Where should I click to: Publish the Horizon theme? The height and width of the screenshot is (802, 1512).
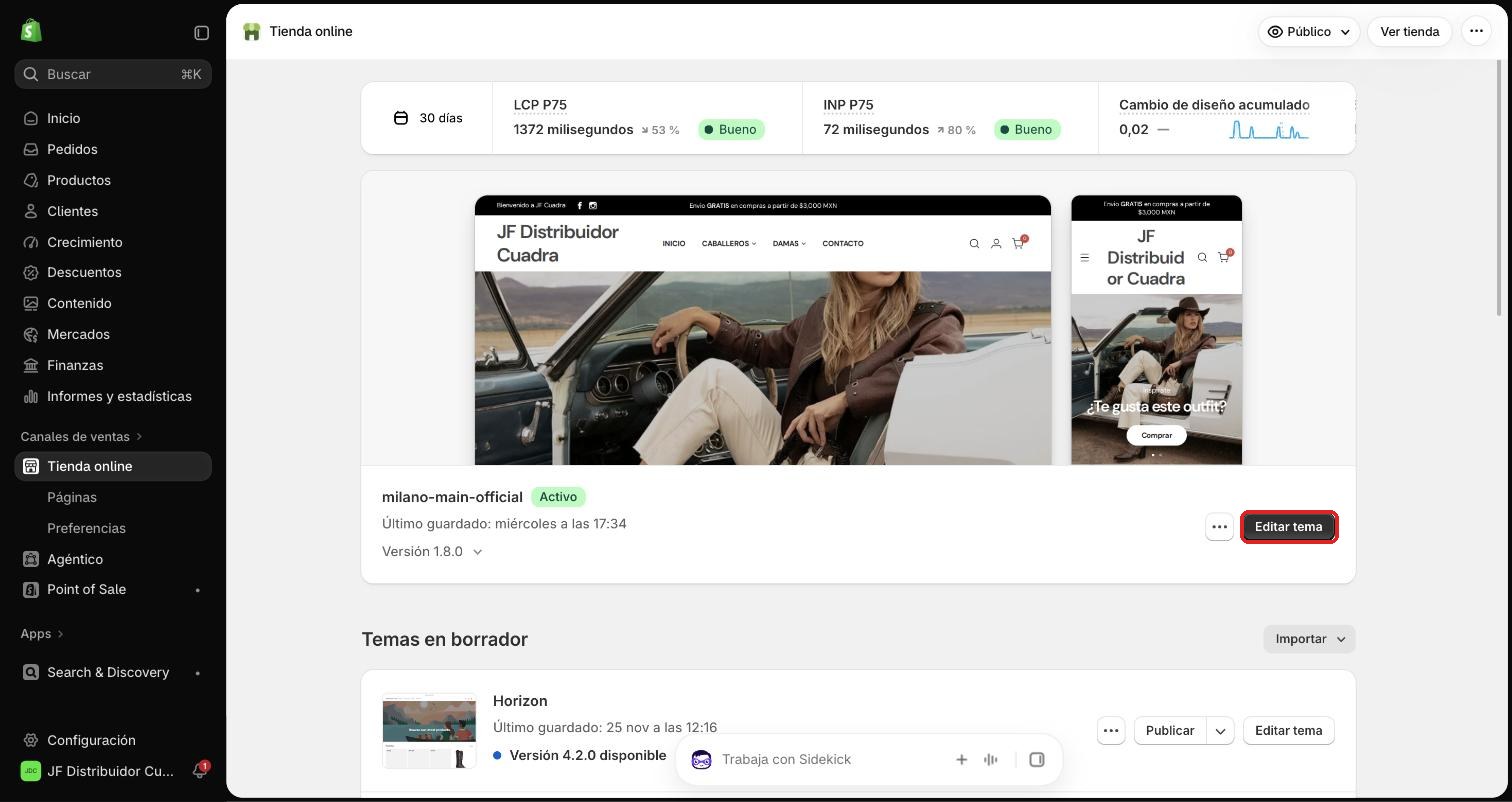click(x=1170, y=731)
